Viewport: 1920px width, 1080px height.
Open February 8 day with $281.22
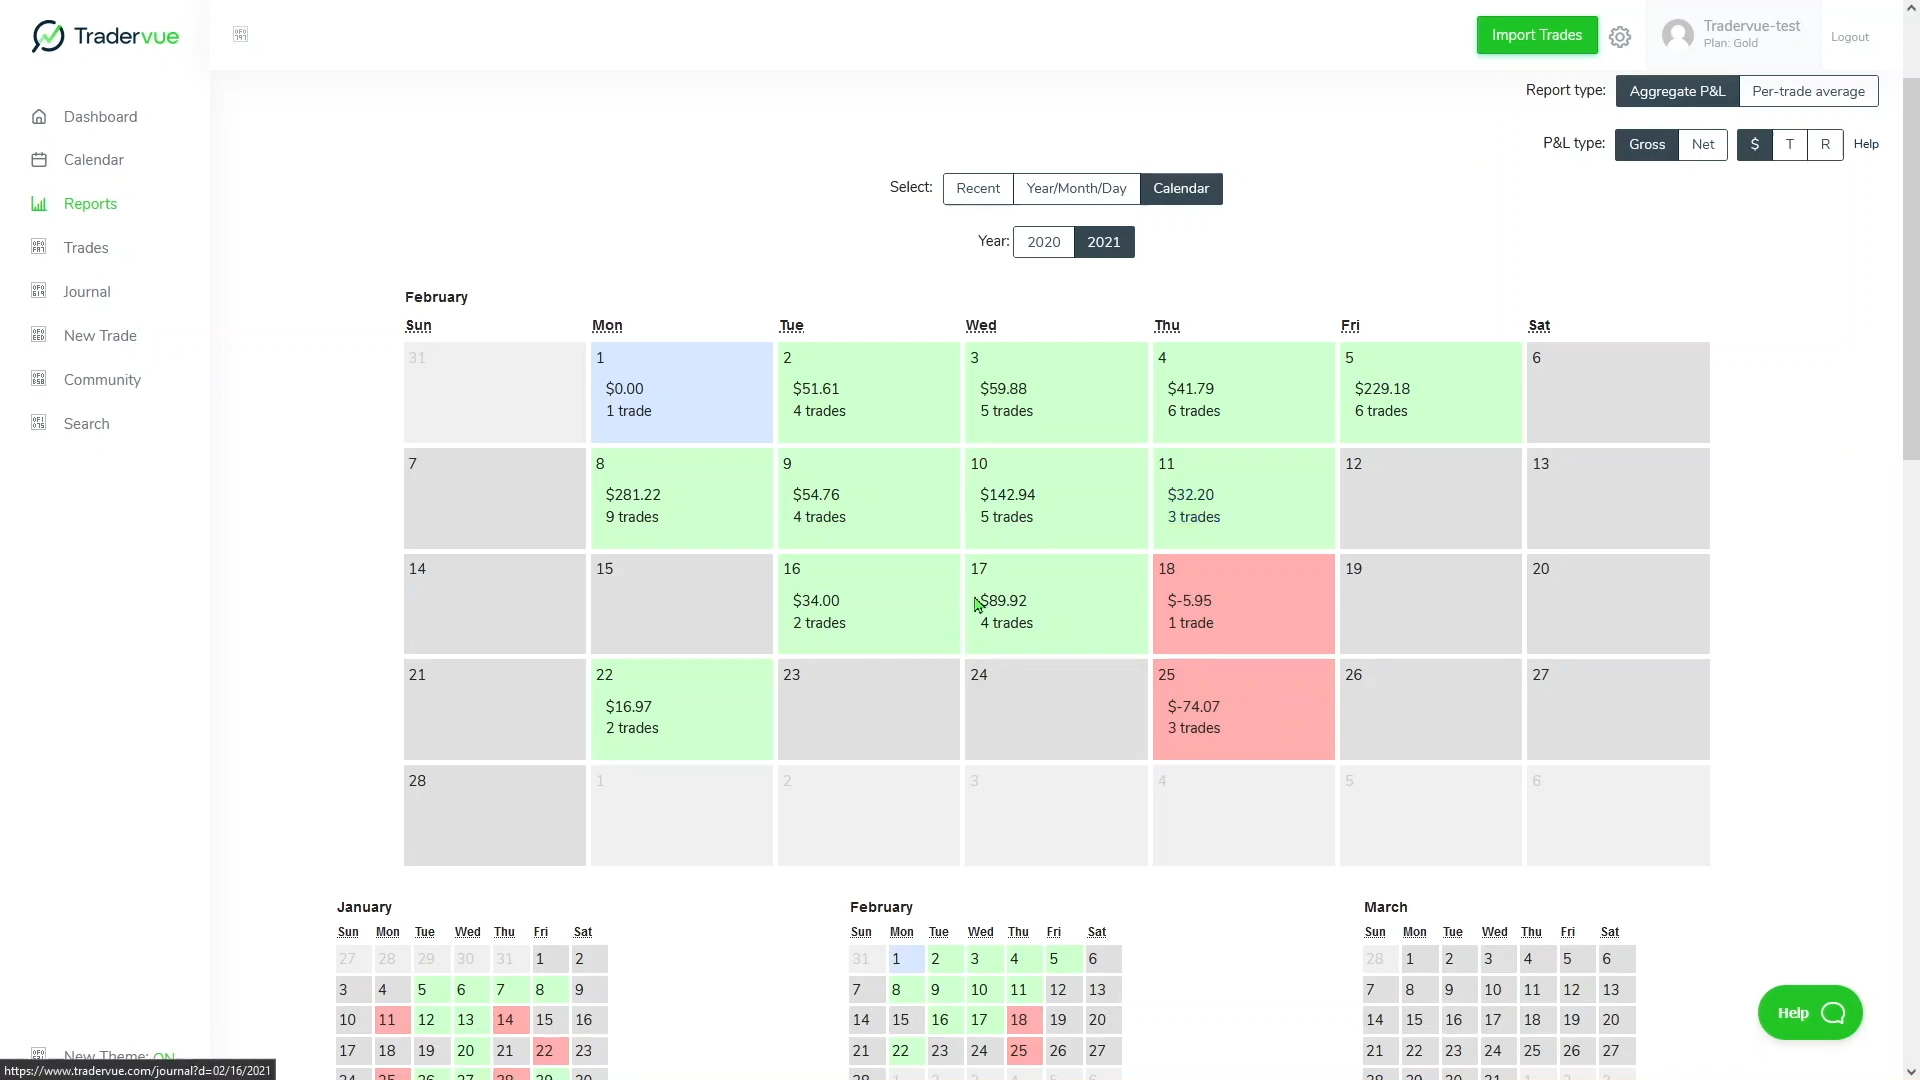pos(681,498)
